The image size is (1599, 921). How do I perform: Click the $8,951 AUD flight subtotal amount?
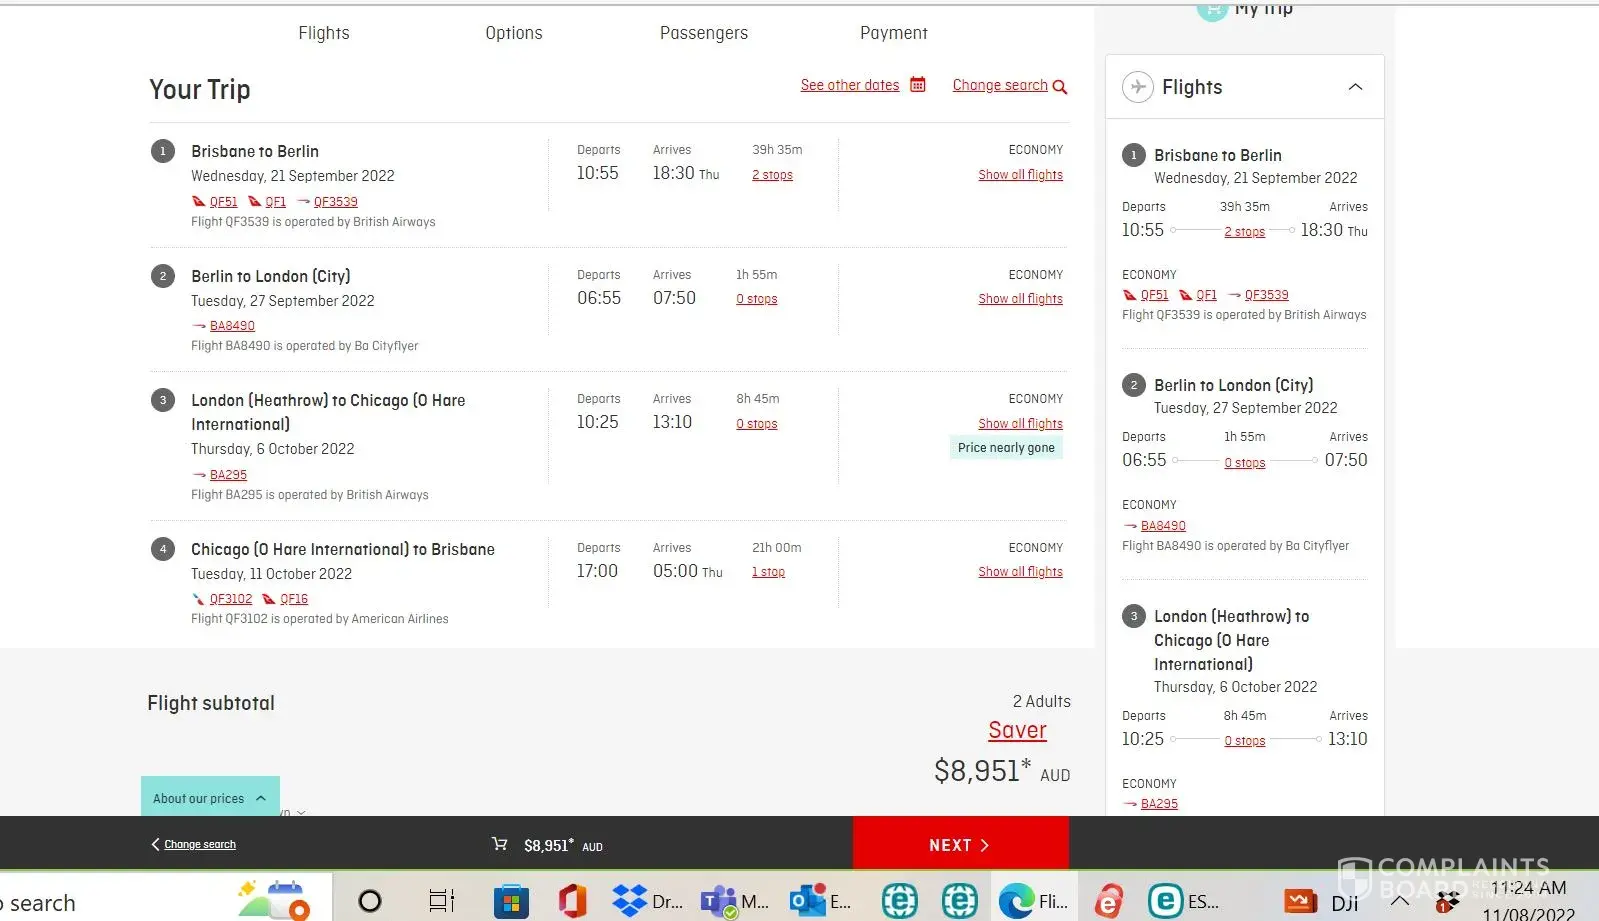coord(1002,771)
